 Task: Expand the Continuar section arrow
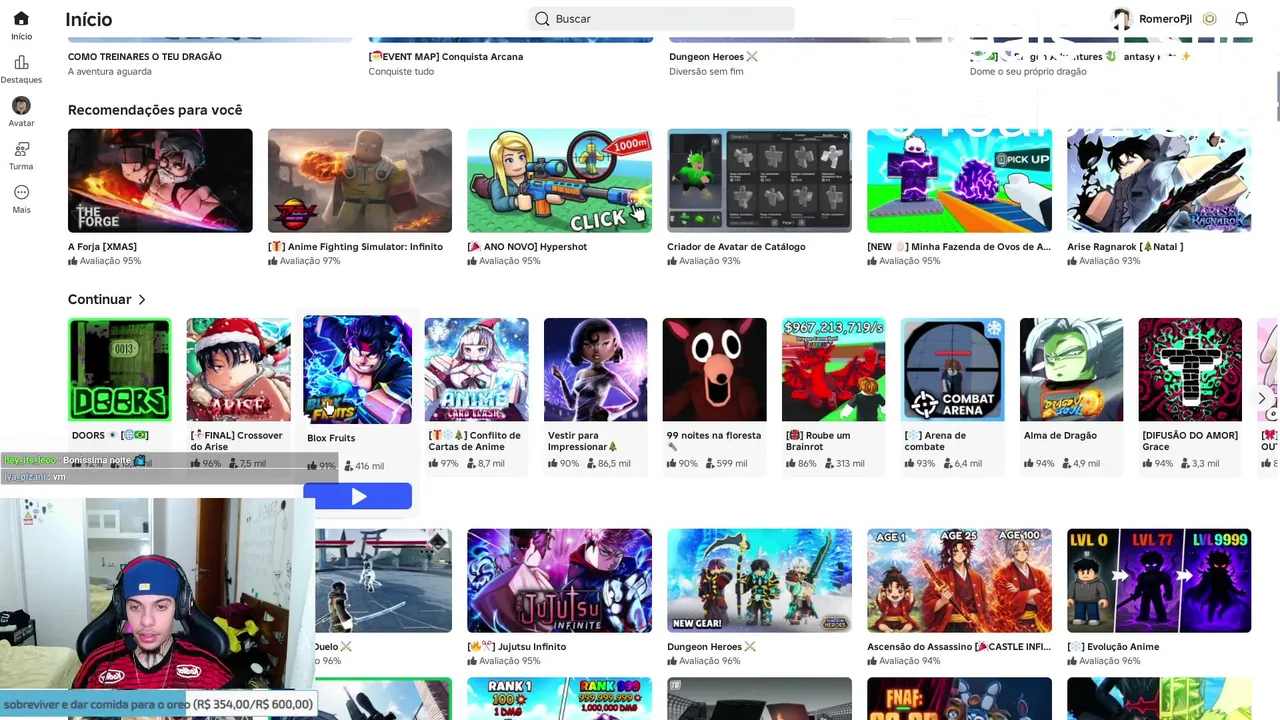click(141, 299)
